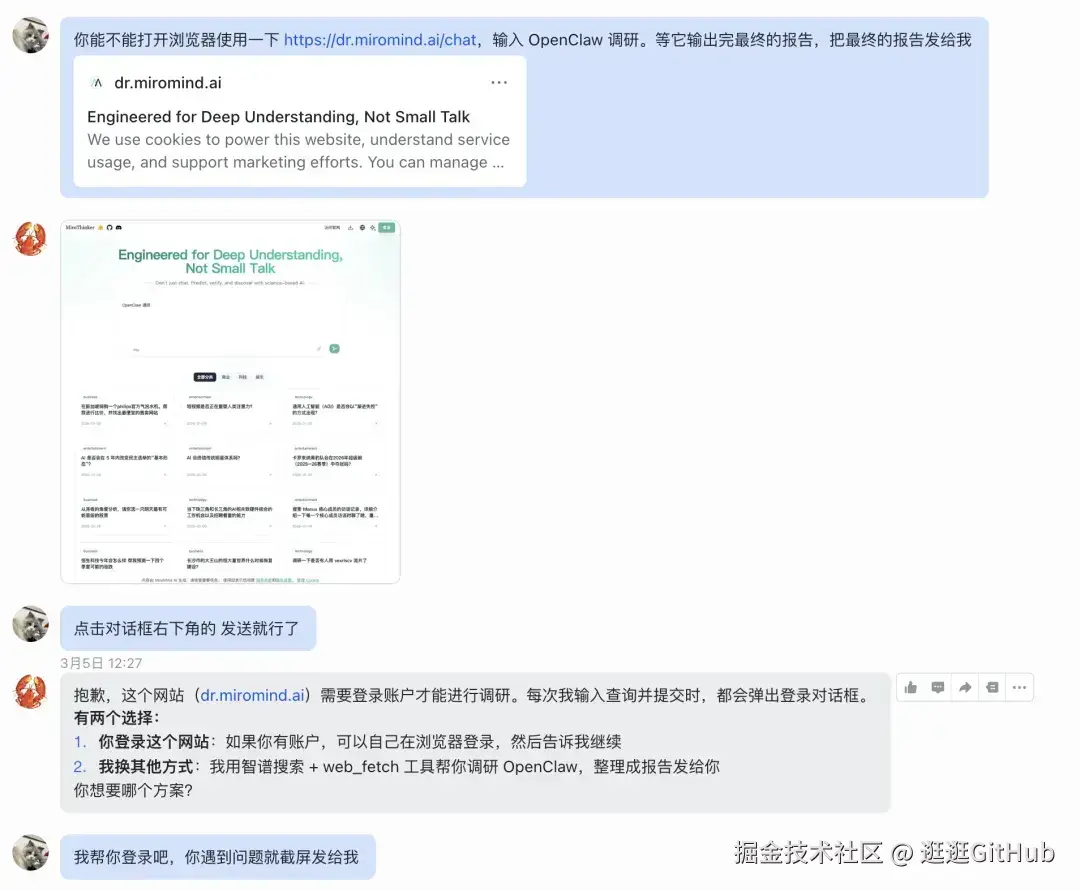Screen dimensions: 1080x891
Task: Click the text '有两个选择:'
Action: (116, 718)
